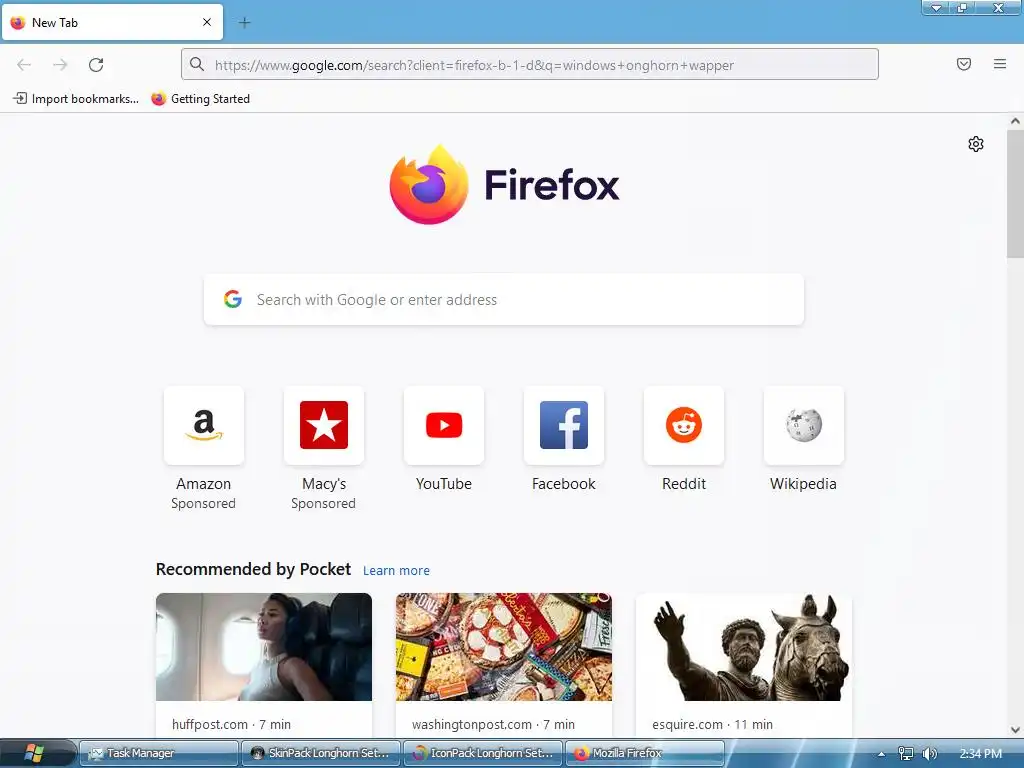Open the huffpost.com article thumbnail
This screenshot has width=1024, height=768.
tap(264, 647)
